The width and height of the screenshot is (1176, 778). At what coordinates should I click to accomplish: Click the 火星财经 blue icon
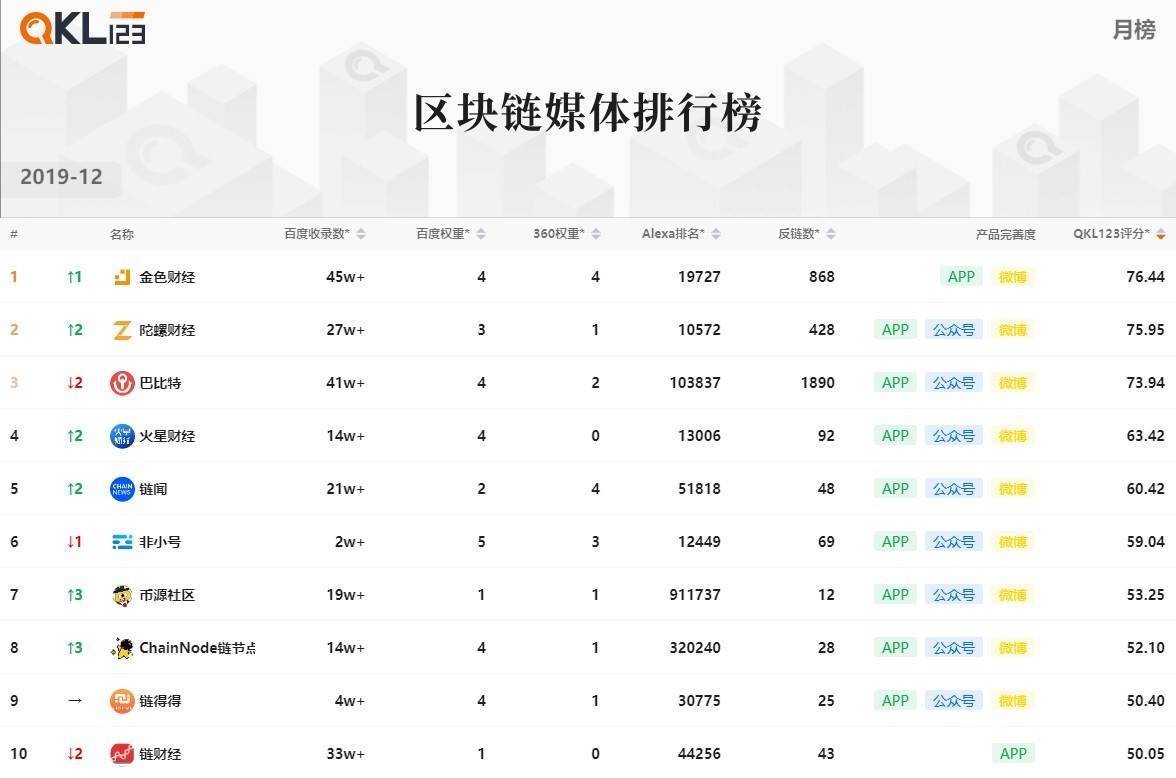click(122, 436)
